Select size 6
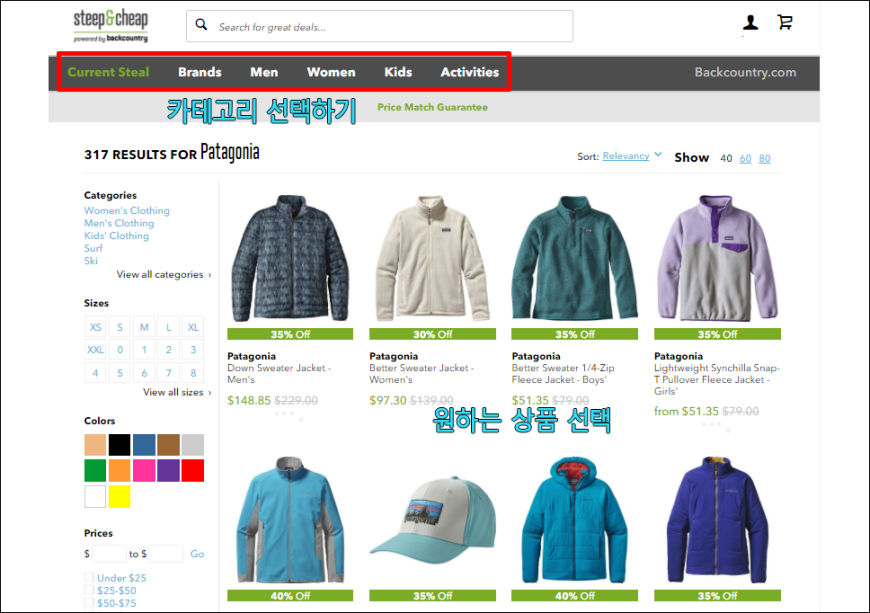 pyautogui.click(x=144, y=373)
